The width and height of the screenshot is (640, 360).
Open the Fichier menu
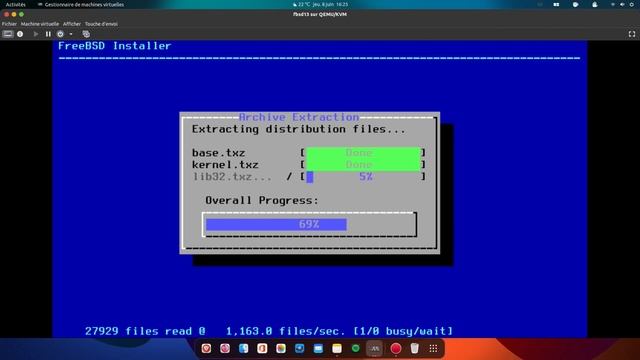[x=9, y=24]
